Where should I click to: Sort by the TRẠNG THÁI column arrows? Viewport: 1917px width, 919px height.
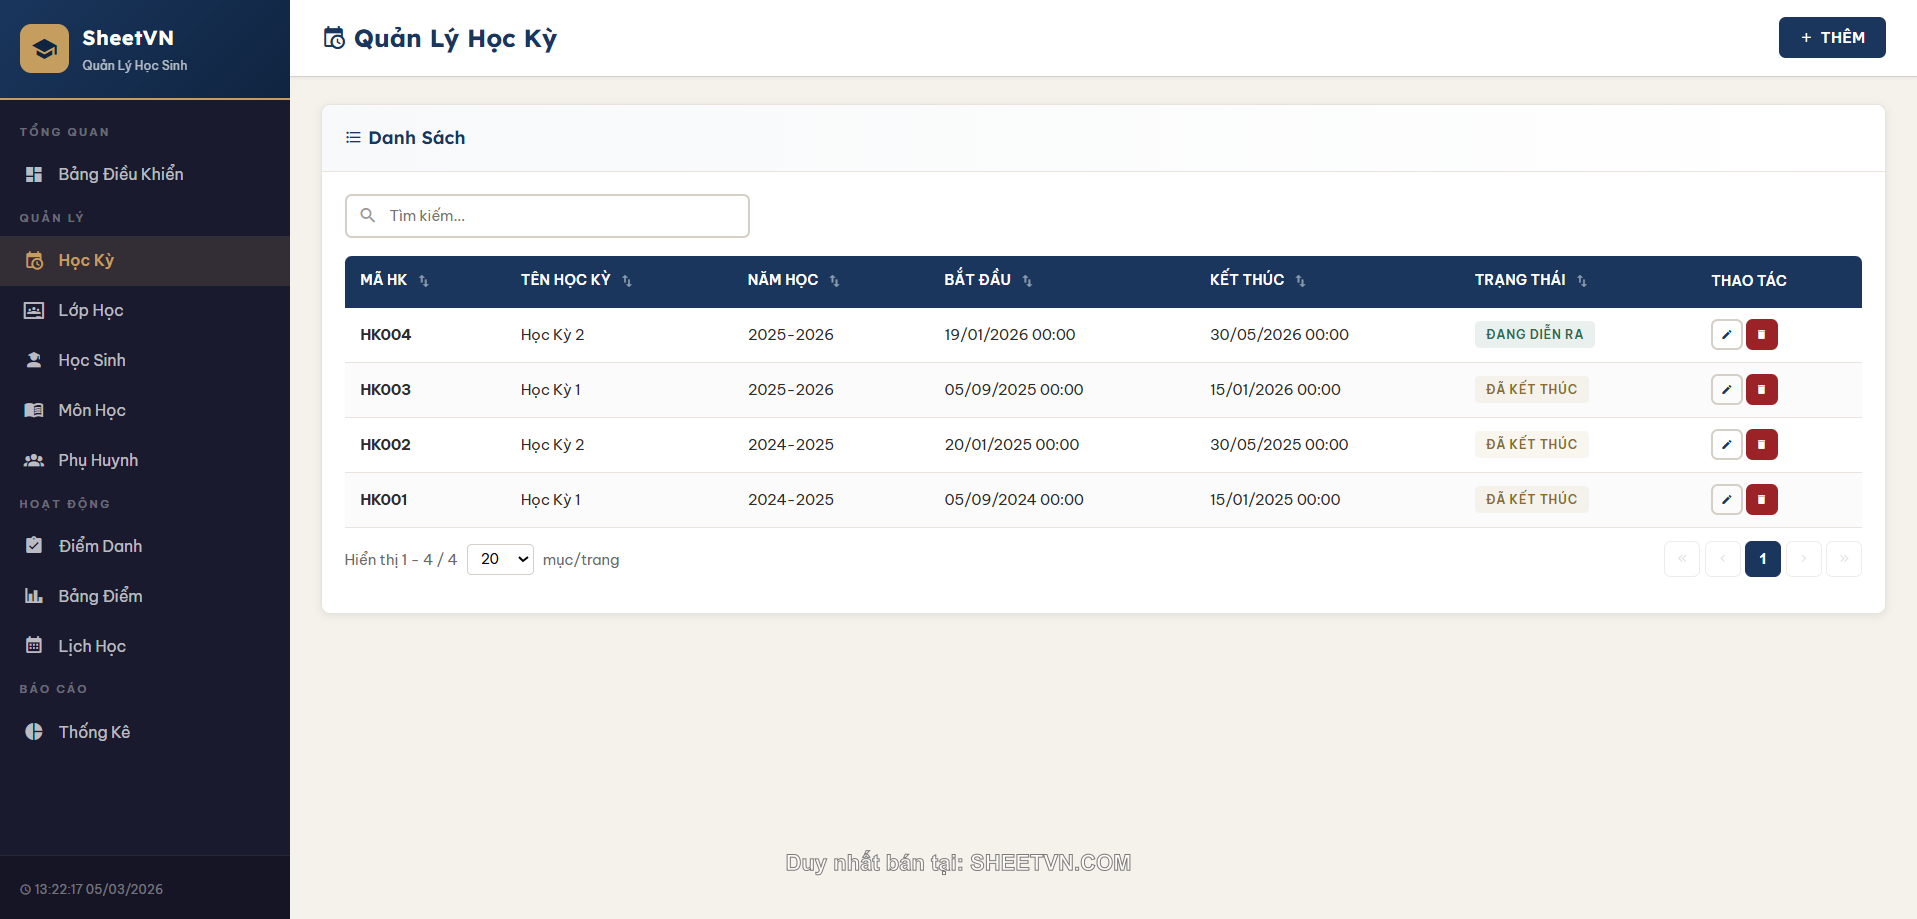1582,281
